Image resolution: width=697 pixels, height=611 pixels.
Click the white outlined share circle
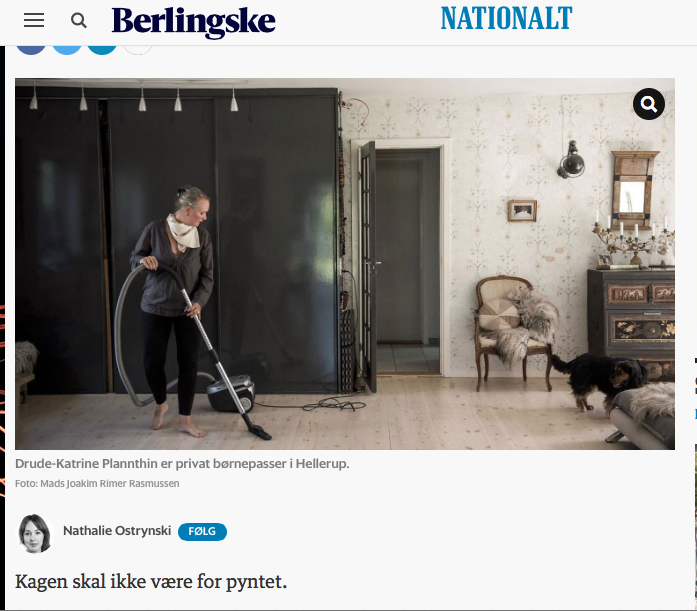click(138, 48)
